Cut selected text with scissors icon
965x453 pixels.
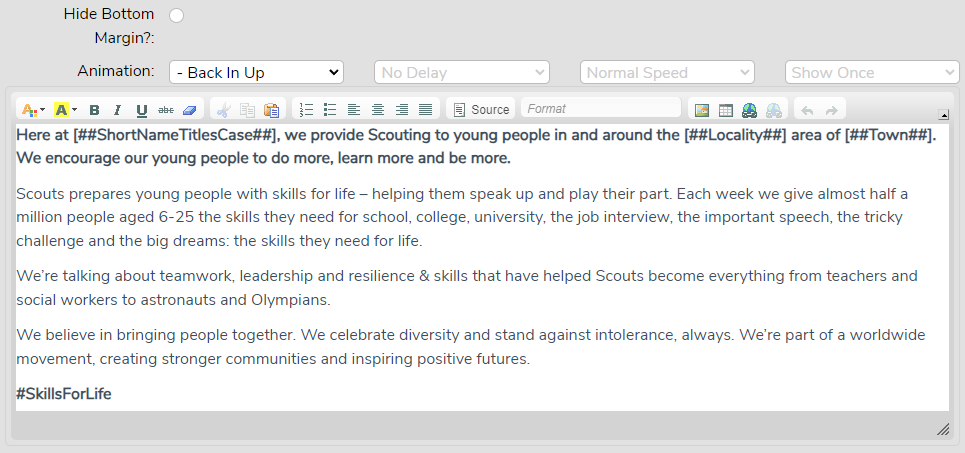click(x=223, y=110)
